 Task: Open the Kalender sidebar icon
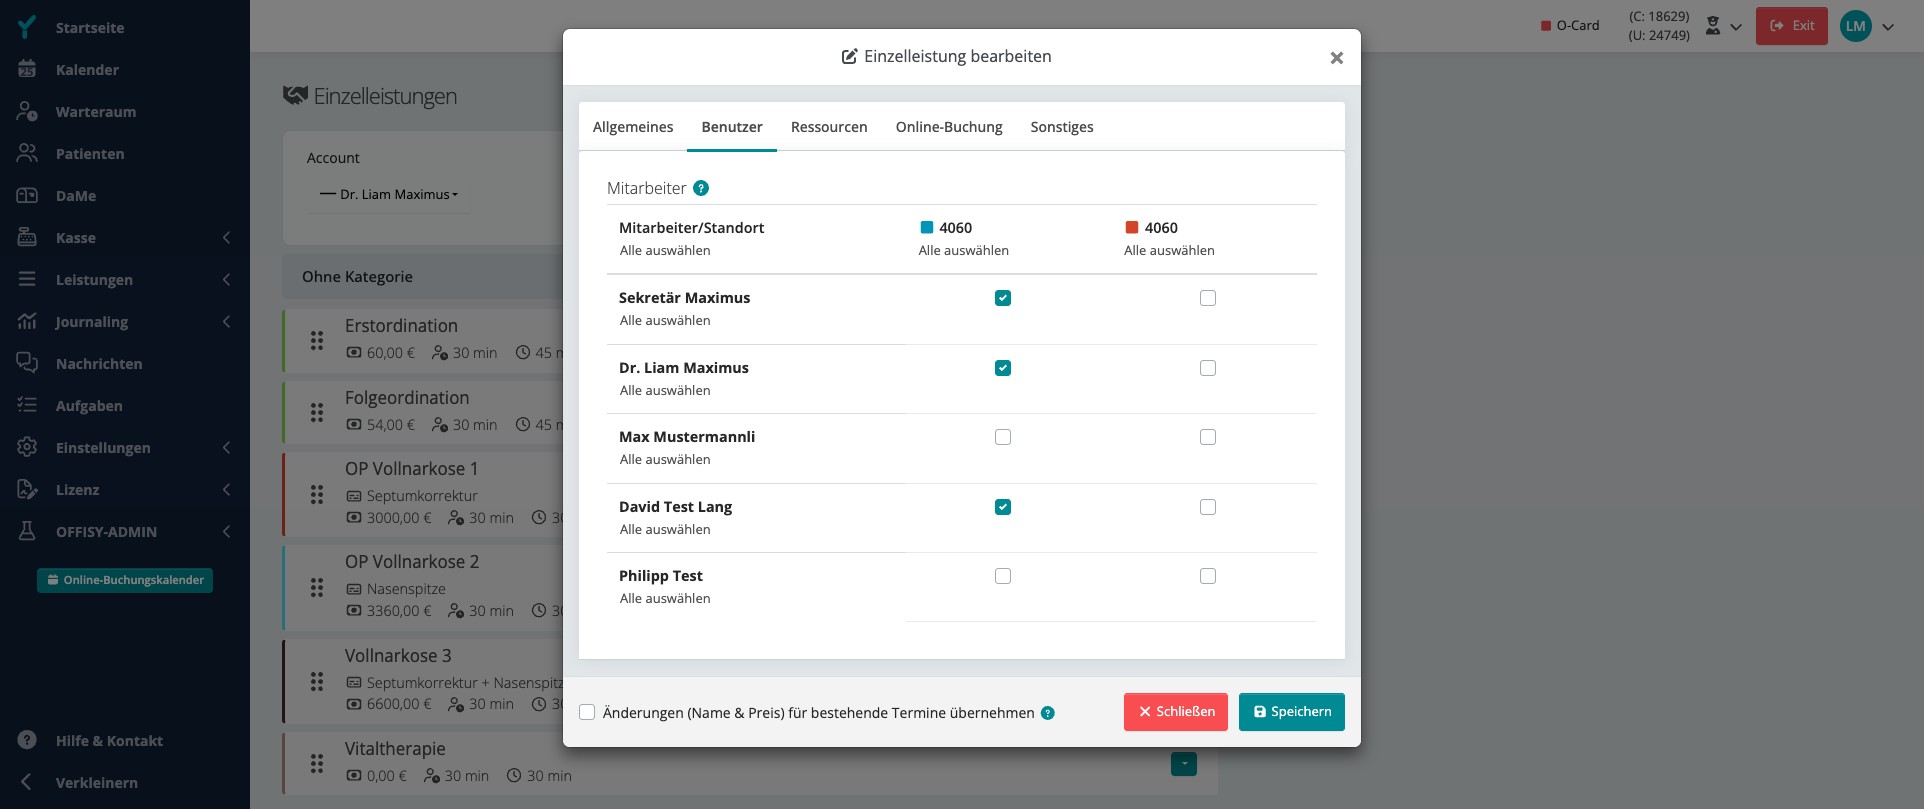point(27,69)
